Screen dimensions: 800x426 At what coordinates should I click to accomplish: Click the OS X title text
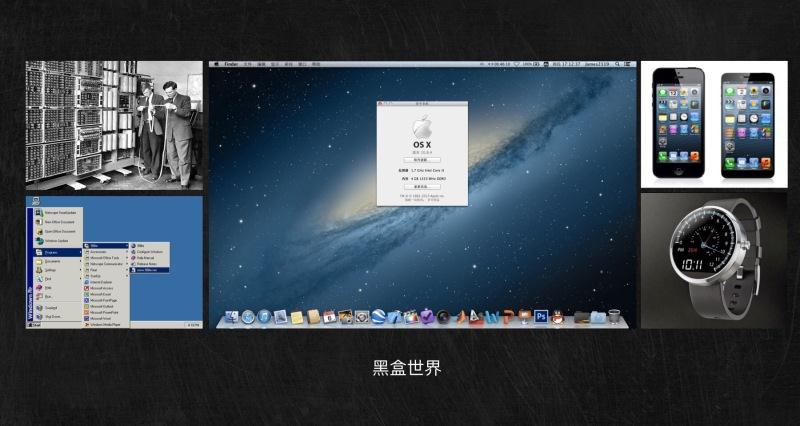coord(422,145)
